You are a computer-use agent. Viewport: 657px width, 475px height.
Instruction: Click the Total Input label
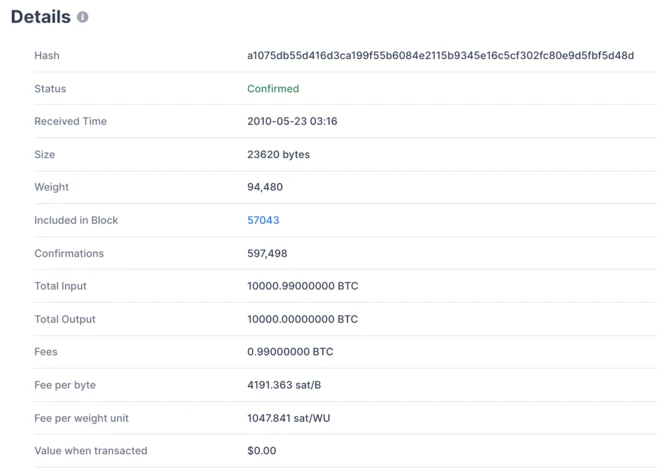click(x=60, y=286)
